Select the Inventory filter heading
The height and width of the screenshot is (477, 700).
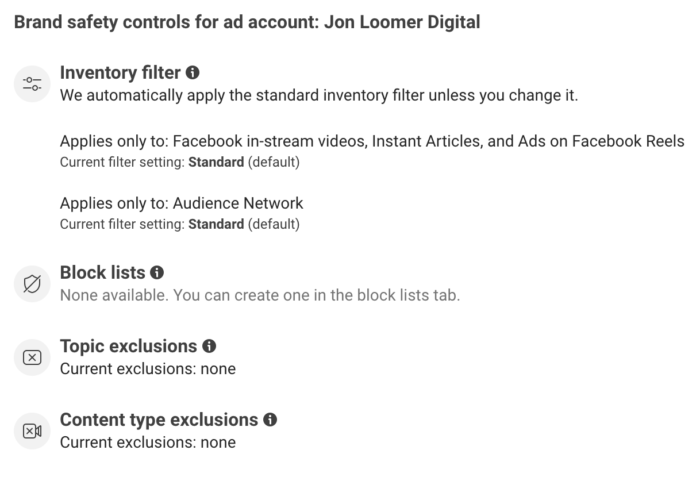[120, 73]
